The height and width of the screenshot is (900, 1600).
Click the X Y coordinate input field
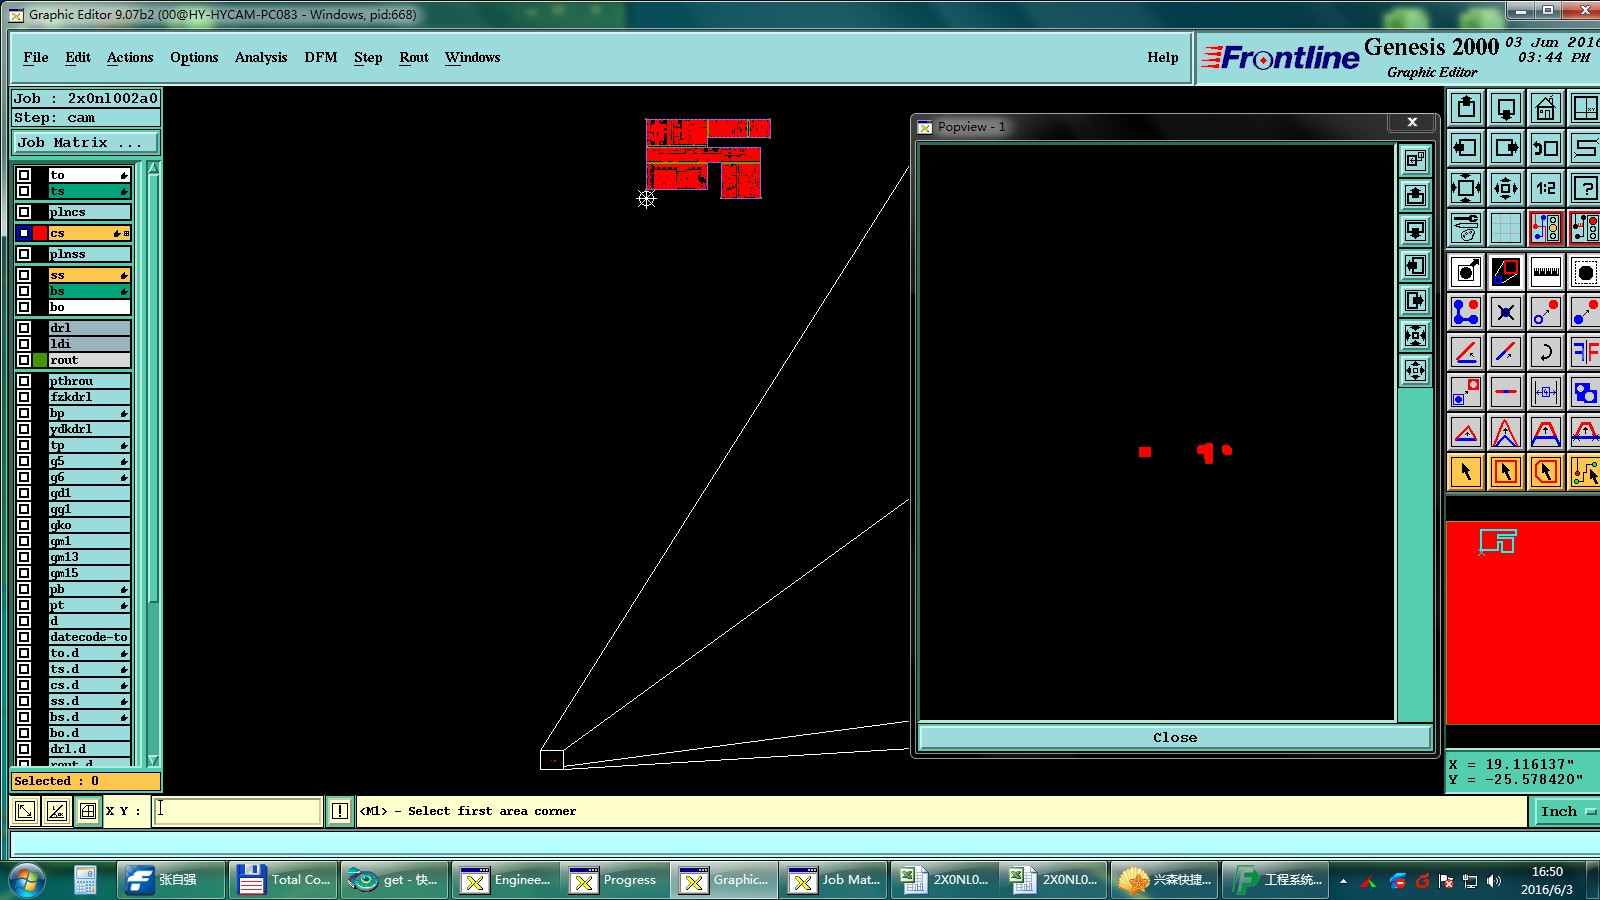coord(238,811)
